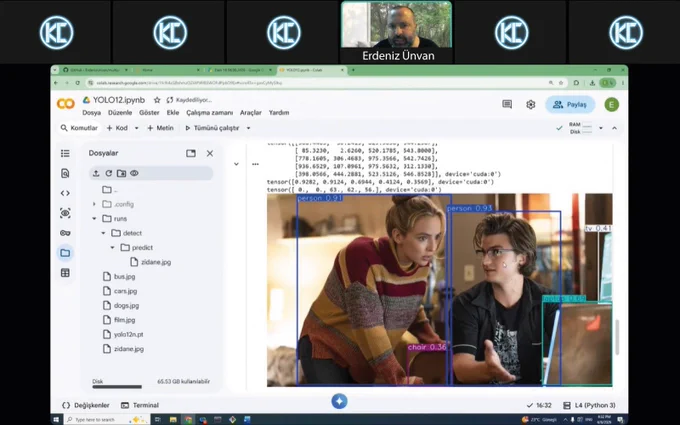
Task: Click the browser back arrow
Action: pyautogui.click(x=56, y=83)
